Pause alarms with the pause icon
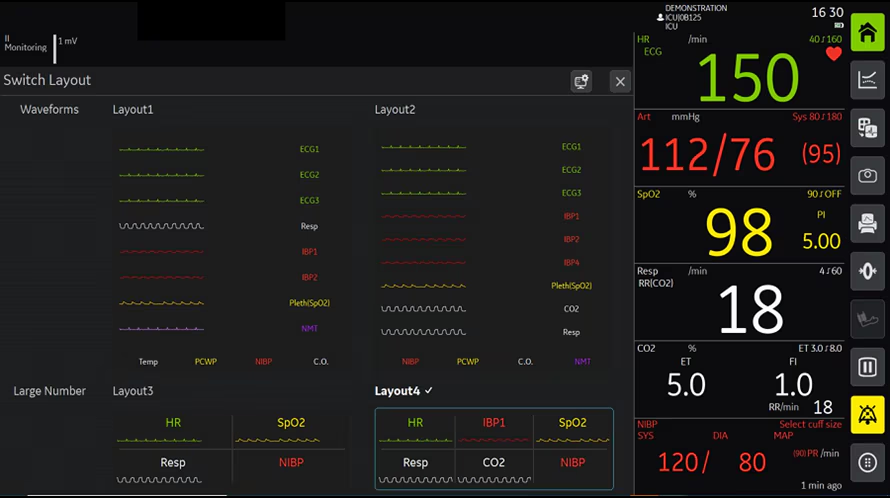This screenshot has height=498, width=890. coord(867,367)
